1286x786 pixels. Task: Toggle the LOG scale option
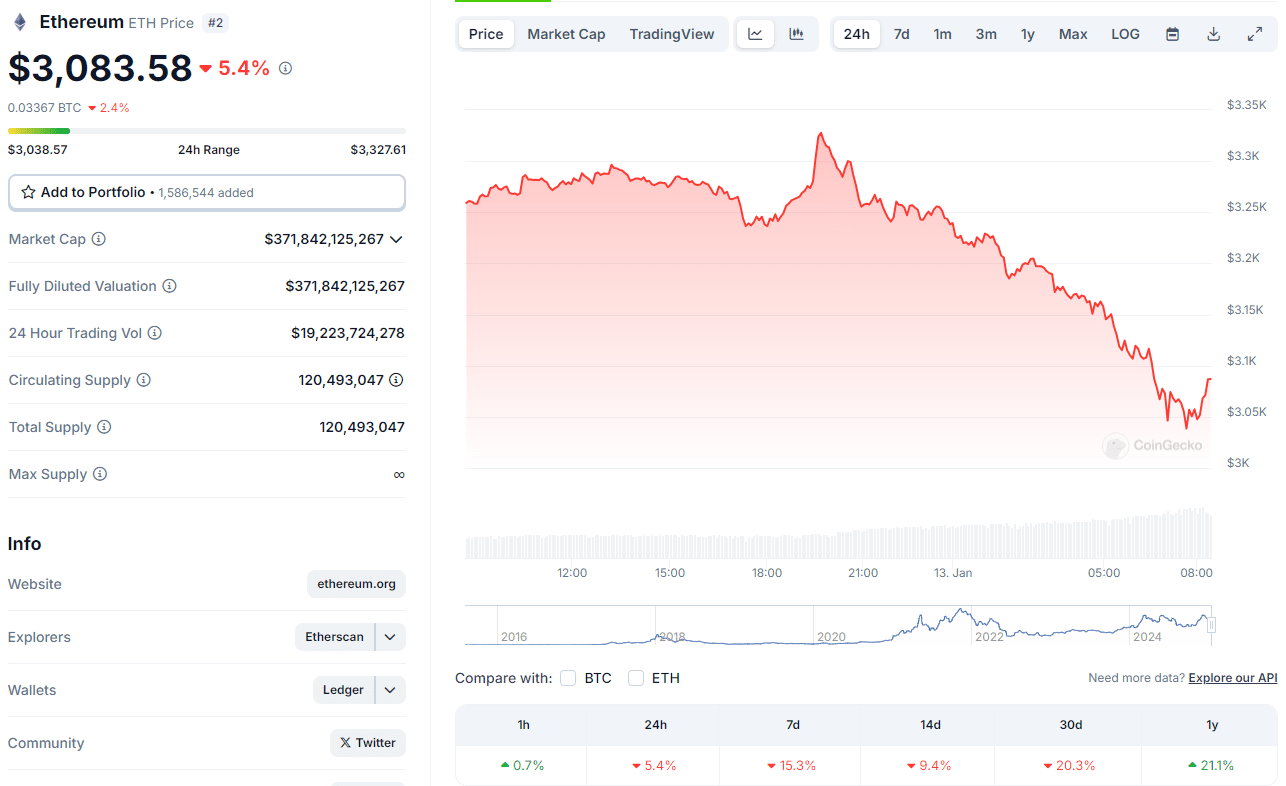[1125, 34]
